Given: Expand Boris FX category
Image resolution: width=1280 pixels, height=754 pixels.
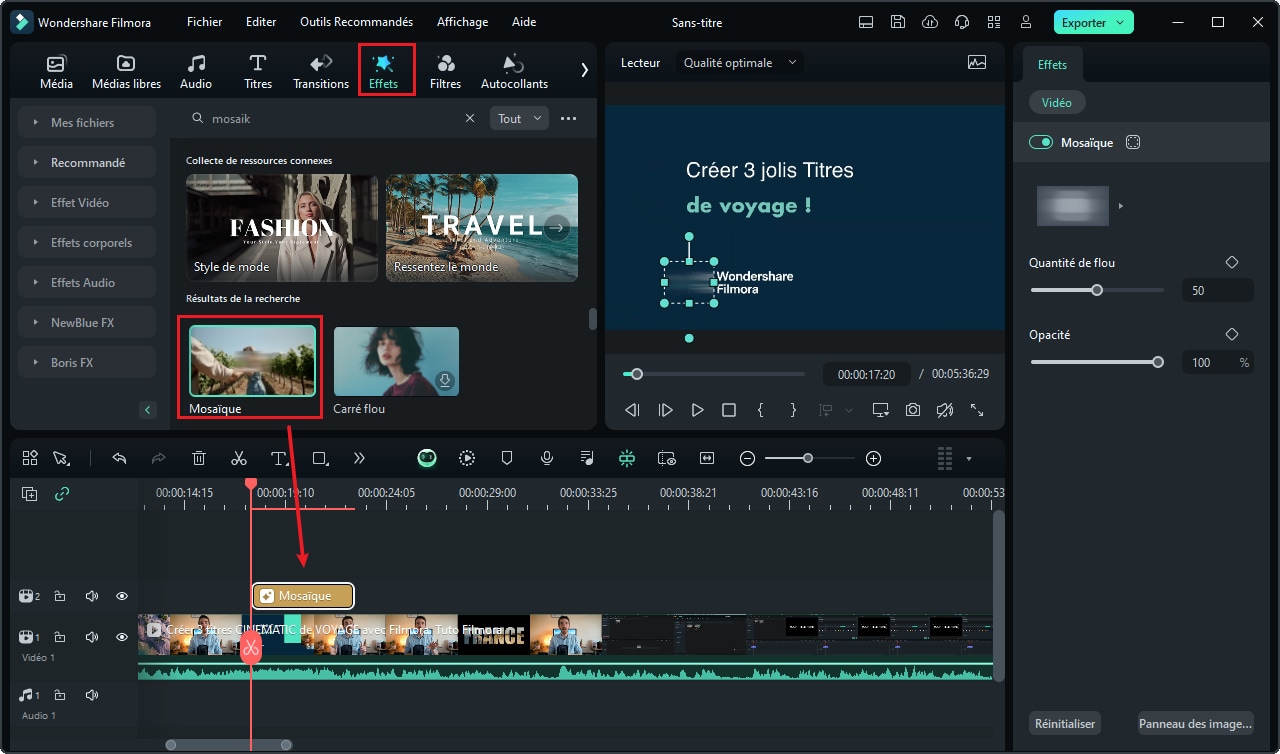Looking at the screenshot, I should (x=87, y=362).
